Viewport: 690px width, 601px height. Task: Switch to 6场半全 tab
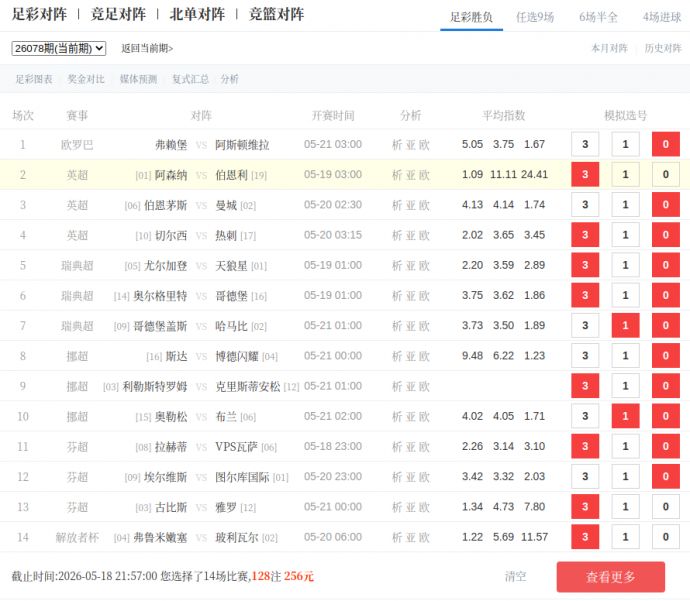(598, 17)
